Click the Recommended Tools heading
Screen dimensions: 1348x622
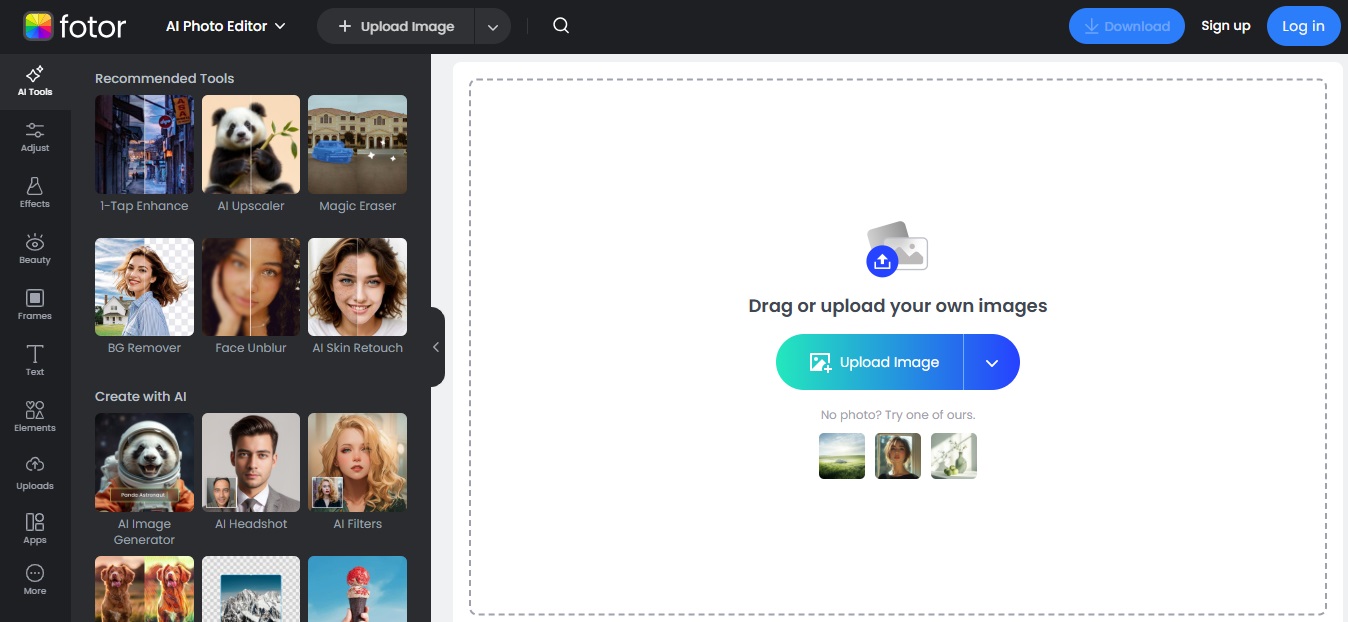click(165, 78)
